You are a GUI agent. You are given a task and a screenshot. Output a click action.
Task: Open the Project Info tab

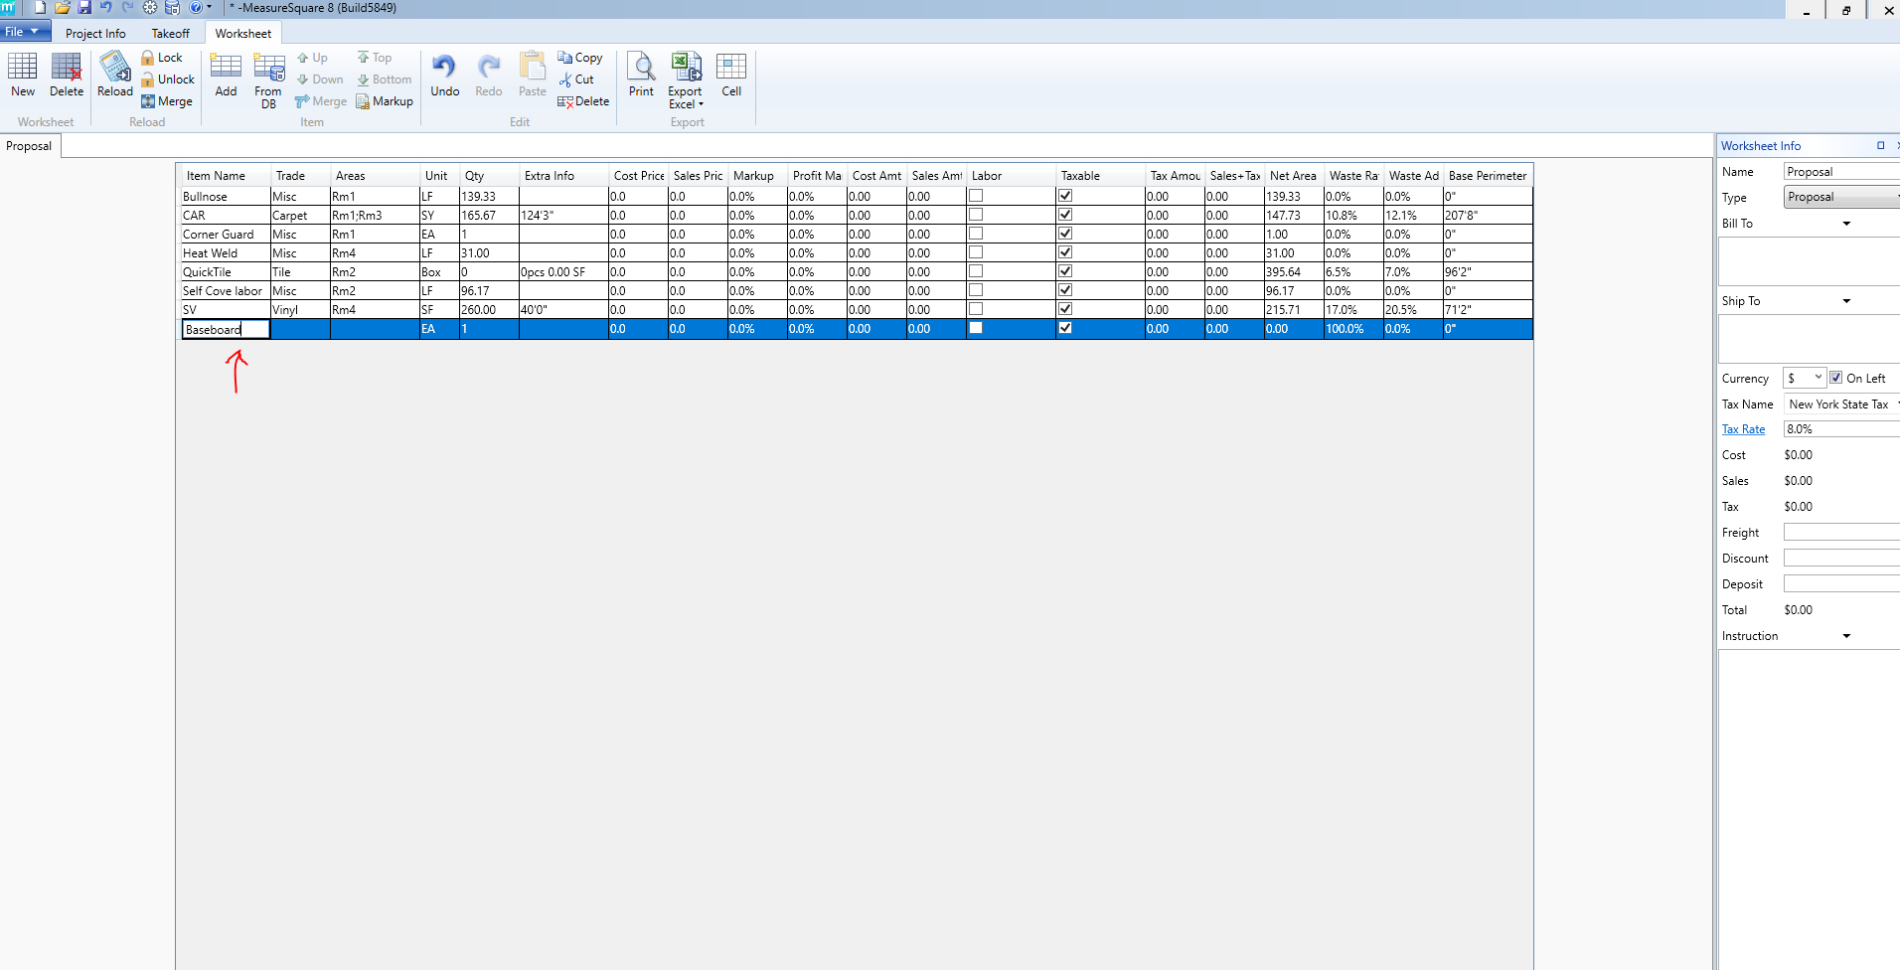pos(95,33)
